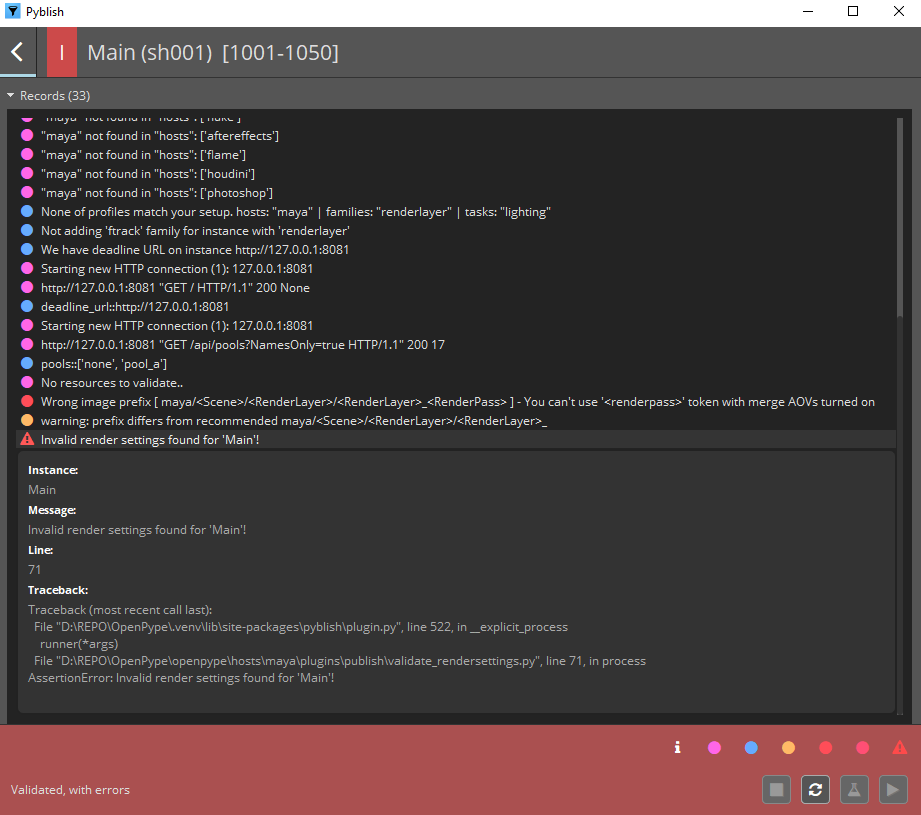921x815 pixels.
Task: Click the Reset refresh button
Action: [x=815, y=789]
